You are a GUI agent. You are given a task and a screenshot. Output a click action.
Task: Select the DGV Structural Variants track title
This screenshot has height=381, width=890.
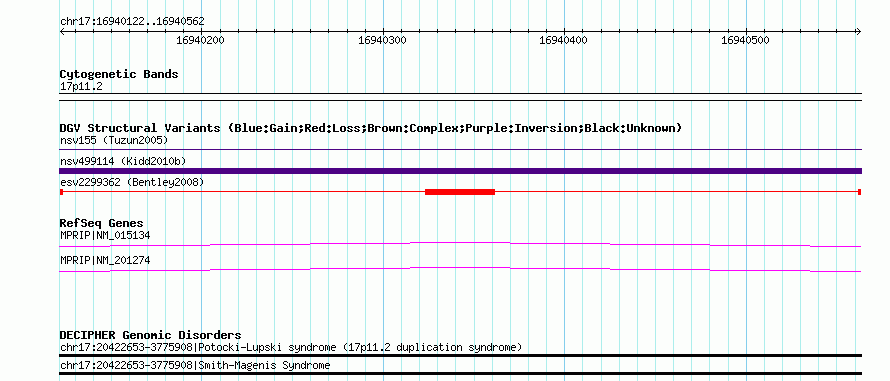click(x=371, y=128)
